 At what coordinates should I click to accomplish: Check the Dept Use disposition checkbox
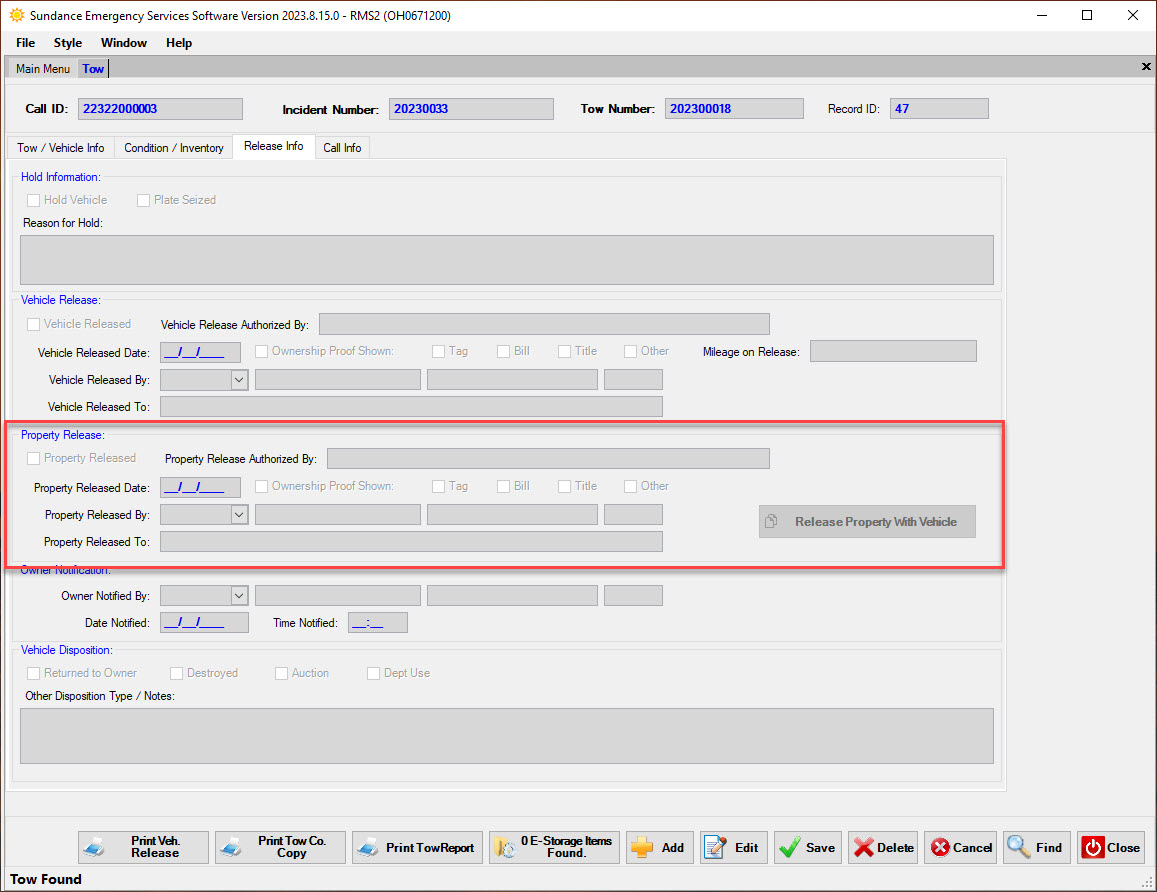click(x=373, y=673)
